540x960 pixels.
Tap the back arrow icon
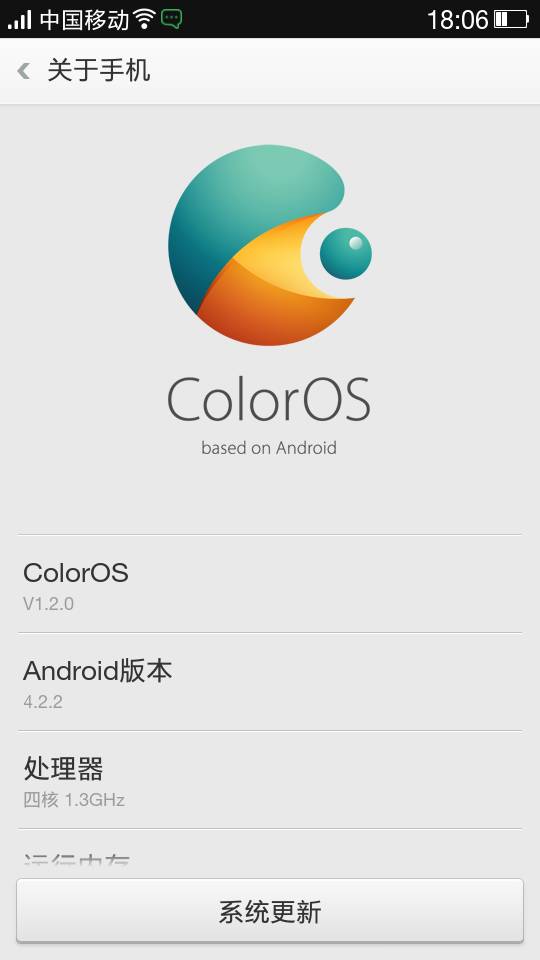(24, 71)
